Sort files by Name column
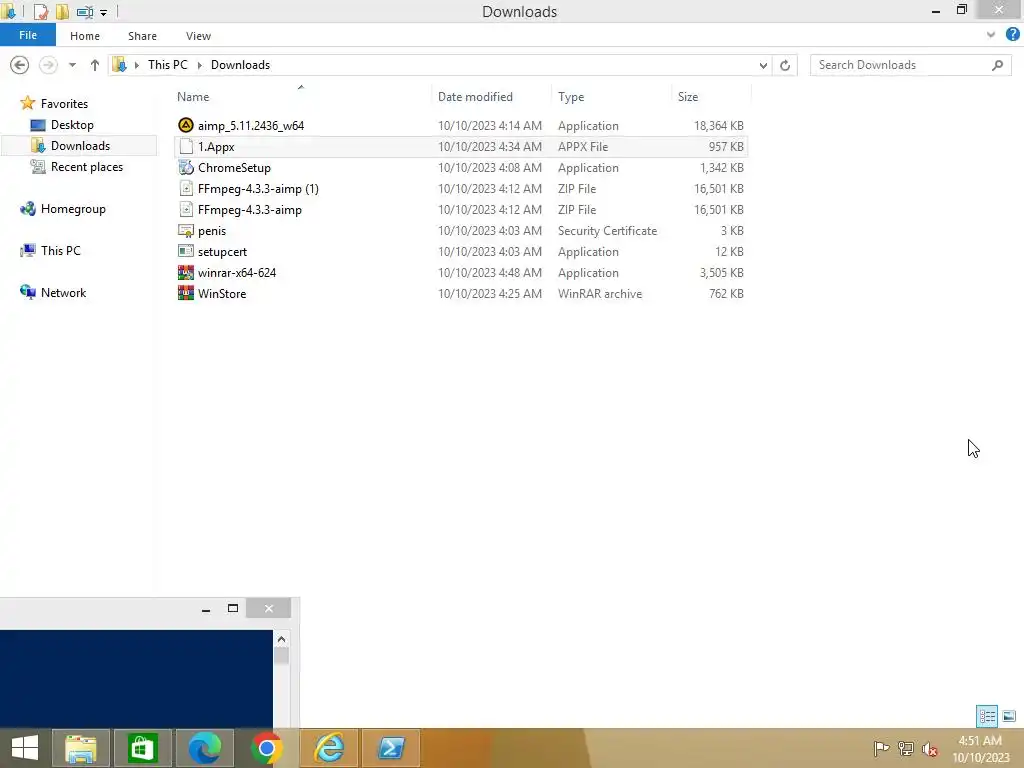Viewport: 1024px width, 768px height. pyautogui.click(x=193, y=97)
